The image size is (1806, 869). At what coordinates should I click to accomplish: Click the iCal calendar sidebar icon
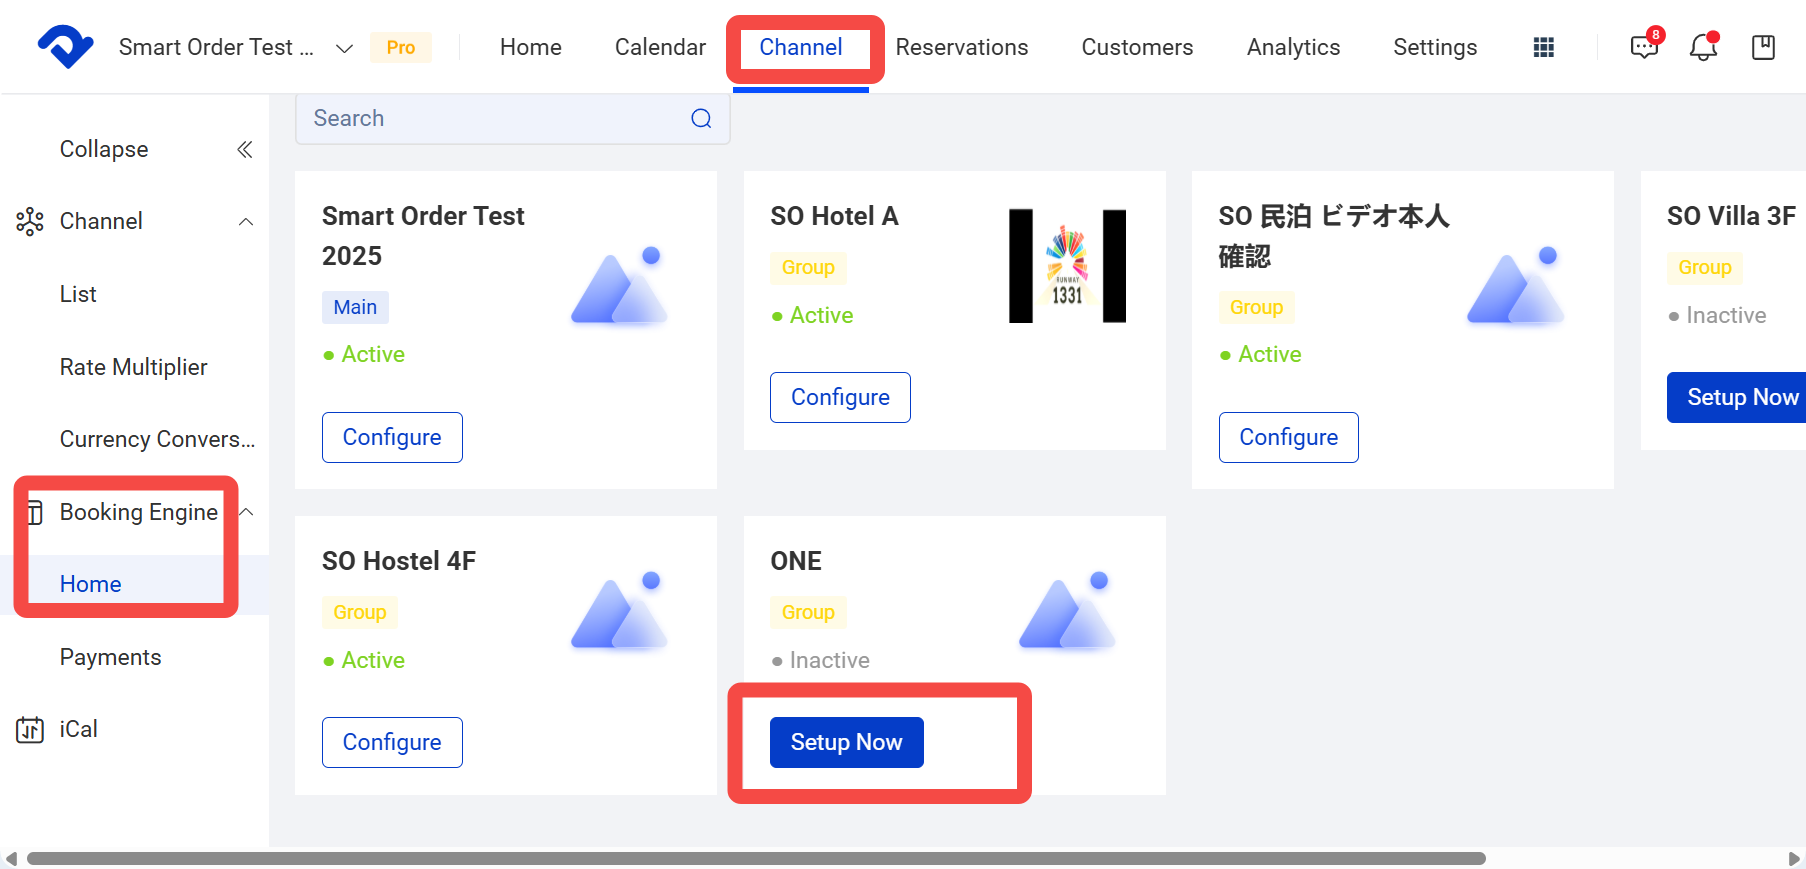coord(30,730)
